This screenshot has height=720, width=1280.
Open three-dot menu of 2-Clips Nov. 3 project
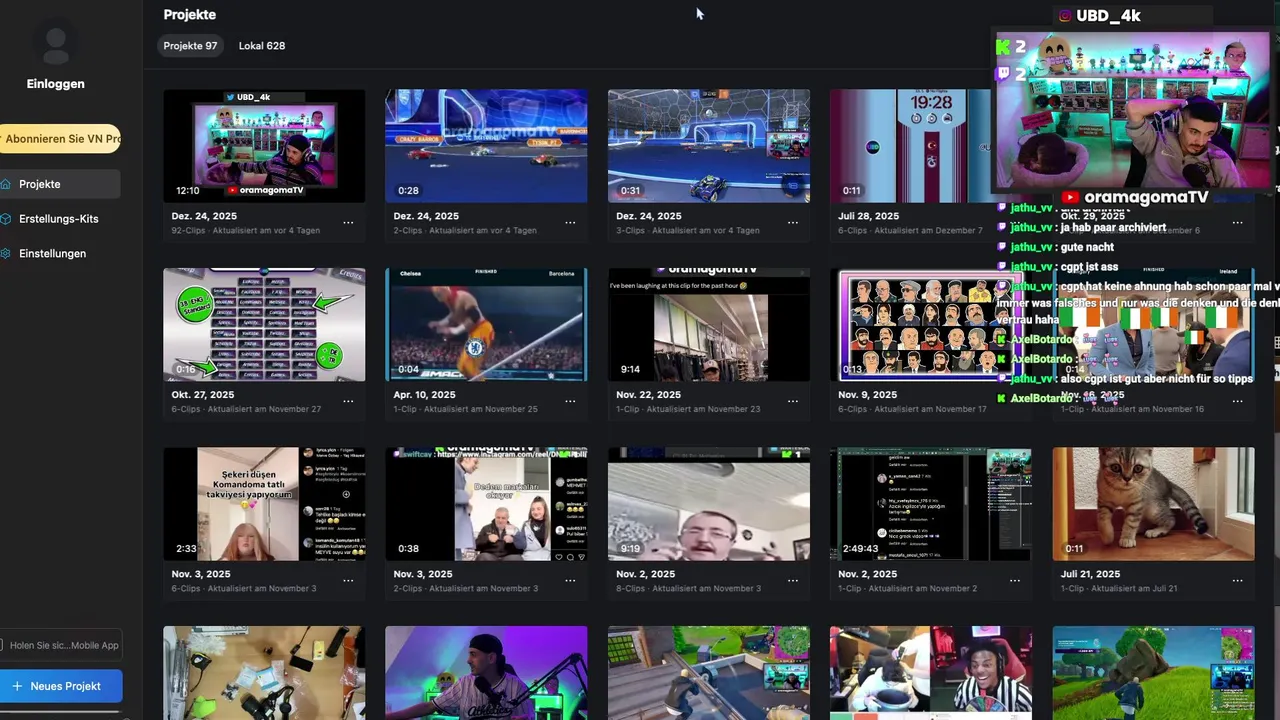point(570,580)
